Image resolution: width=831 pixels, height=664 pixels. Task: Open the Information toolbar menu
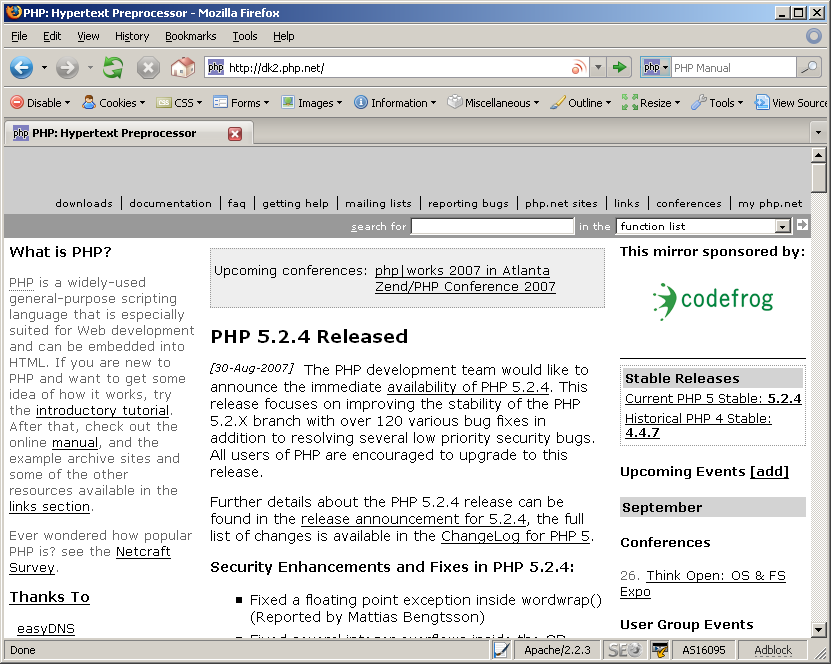click(395, 103)
